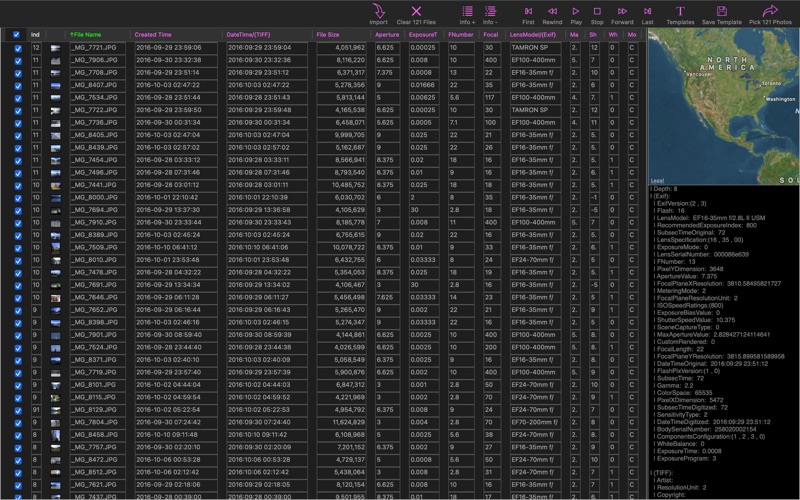Screen dimensions: 800x500
Task: Toggle the select-all checkbox in header
Action: (x=16, y=35)
